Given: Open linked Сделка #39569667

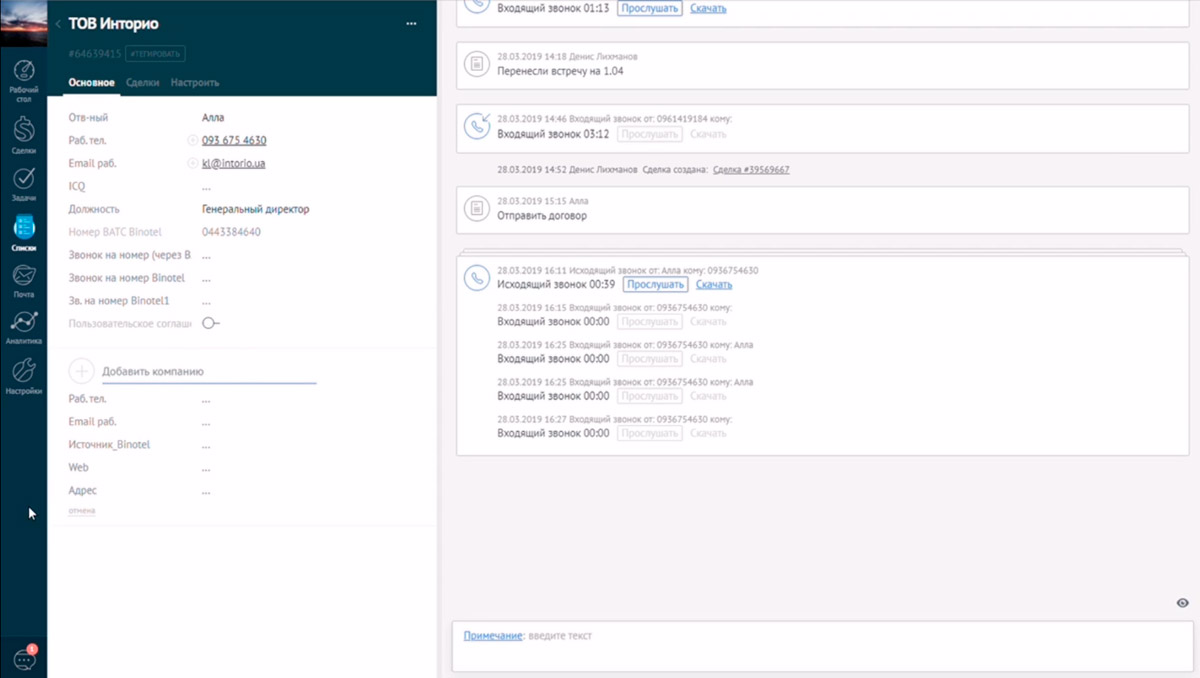Looking at the screenshot, I should (x=751, y=170).
